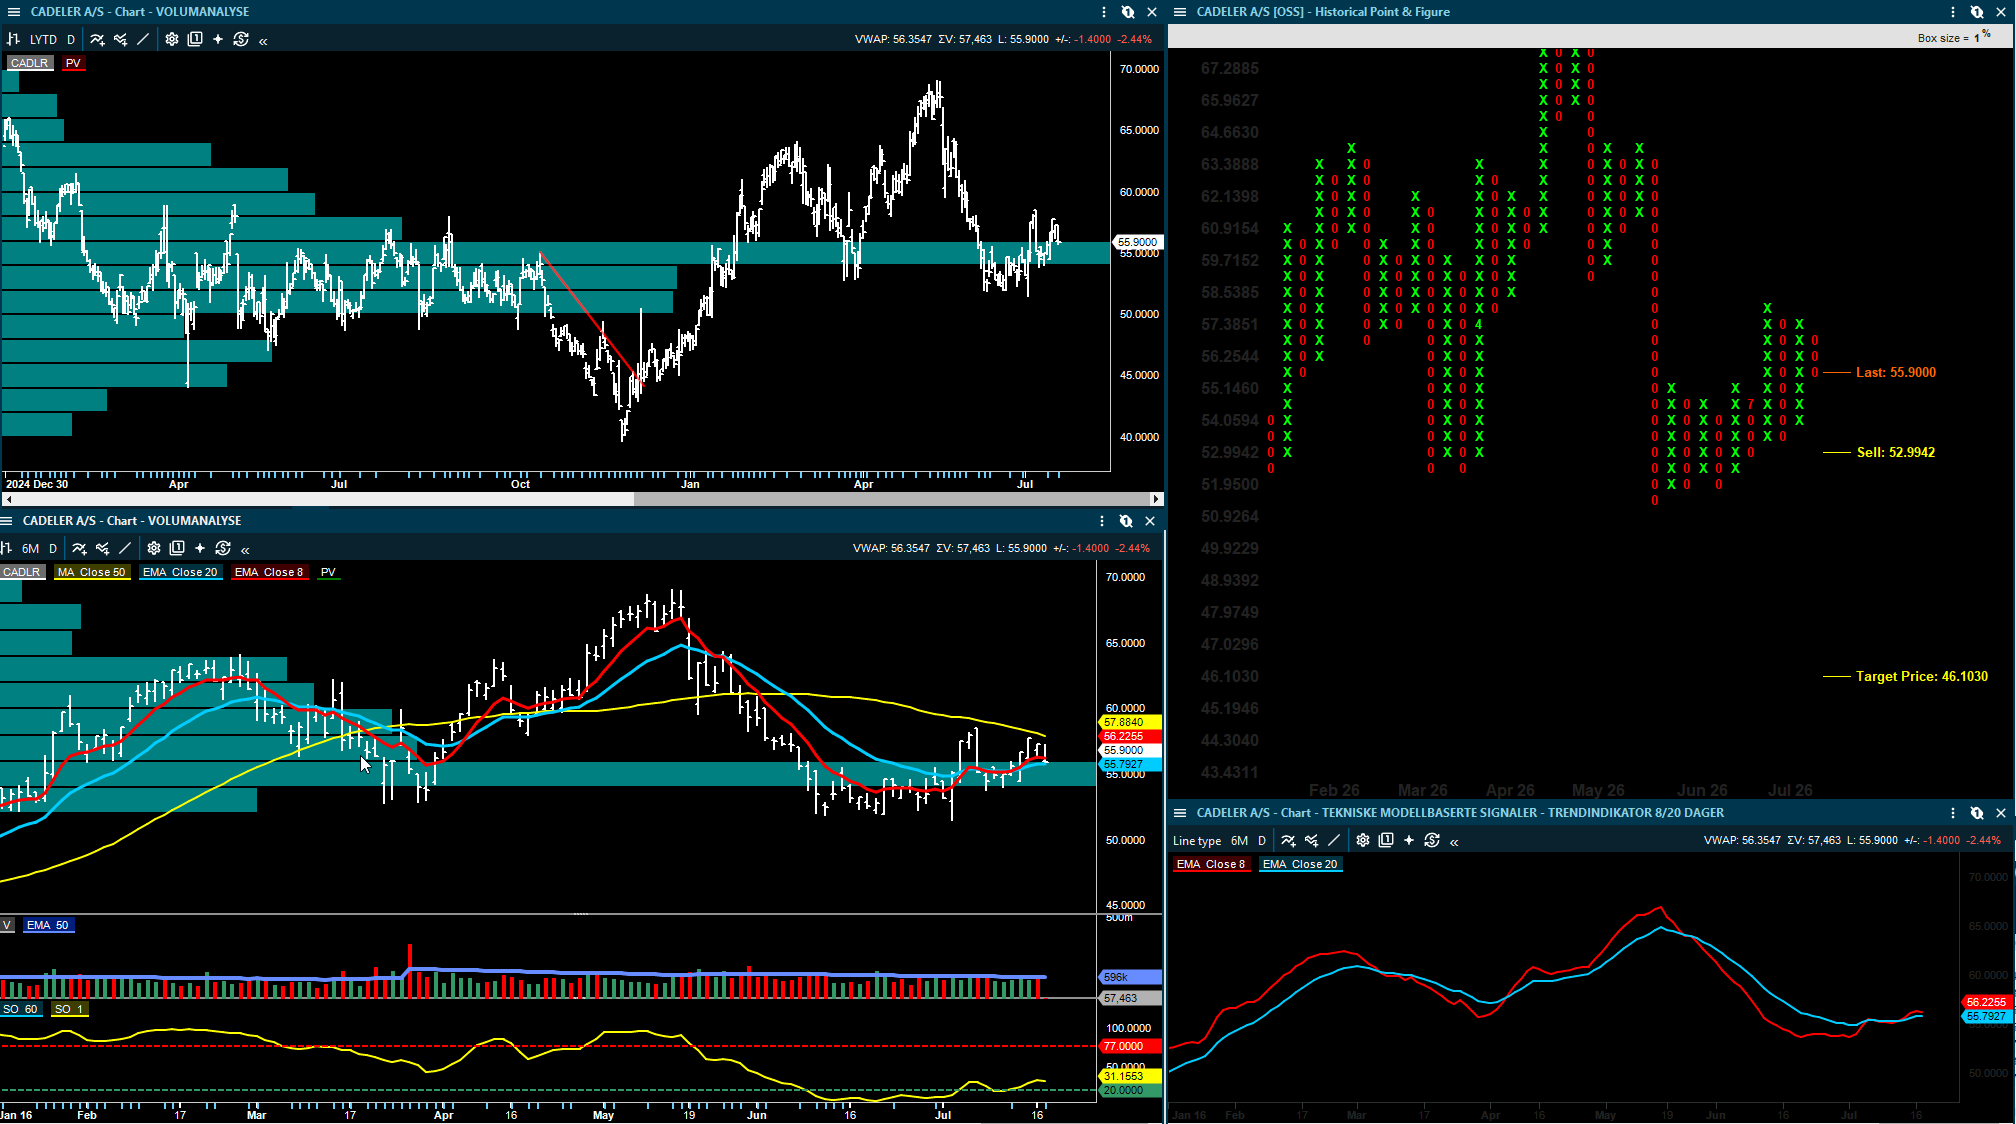Click currency refresh icon in top chart toolbar

(x=241, y=40)
